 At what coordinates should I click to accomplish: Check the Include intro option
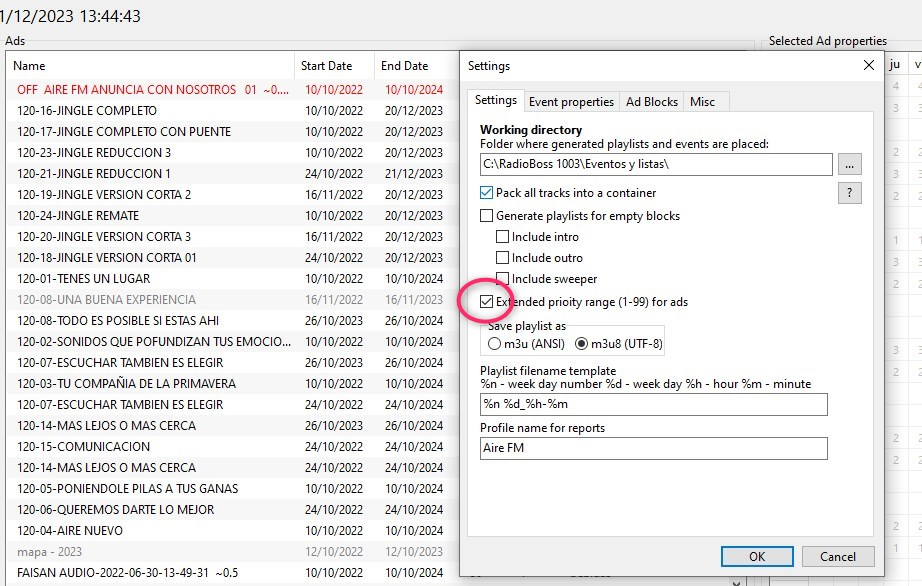pos(503,237)
